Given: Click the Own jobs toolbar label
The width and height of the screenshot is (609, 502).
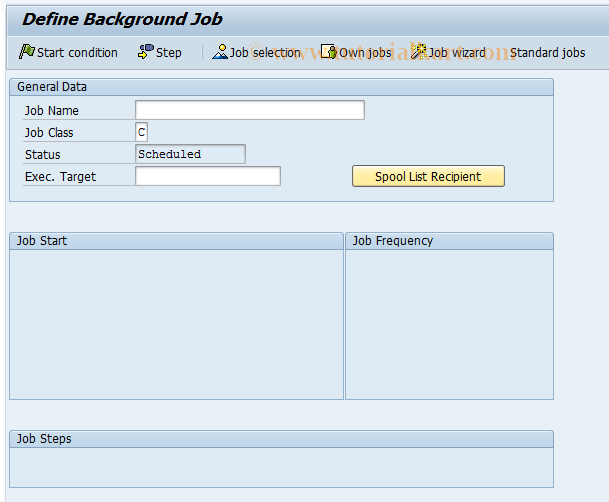Looking at the screenshot, I should pos(365,52).
